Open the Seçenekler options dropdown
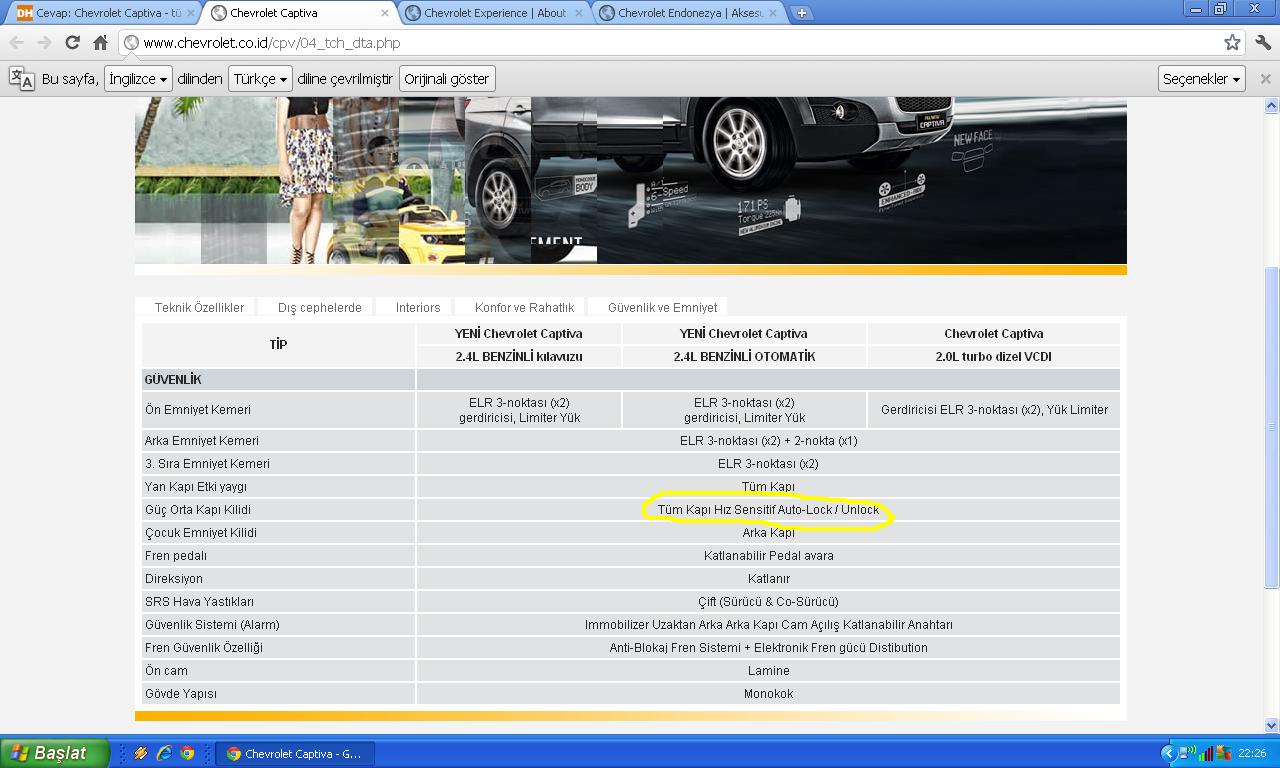The image size is (1280, 768). 1201,78
